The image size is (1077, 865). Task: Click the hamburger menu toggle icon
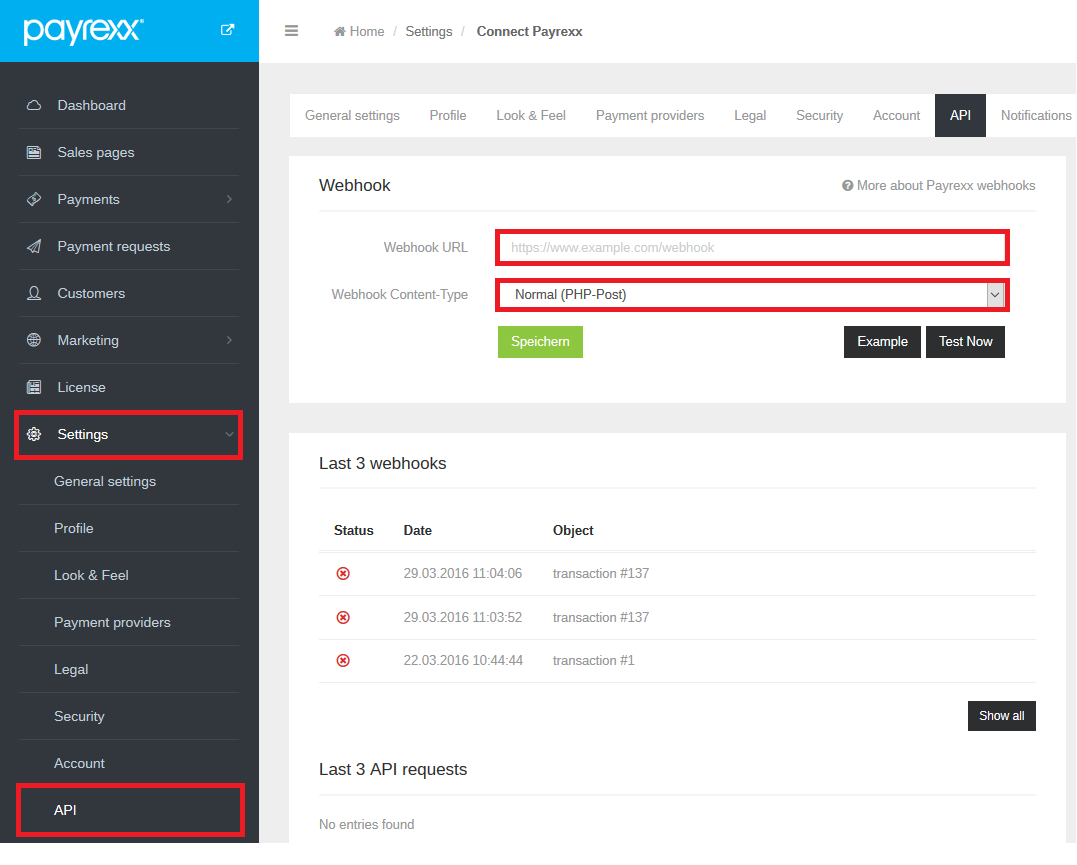tap(292, 31)
